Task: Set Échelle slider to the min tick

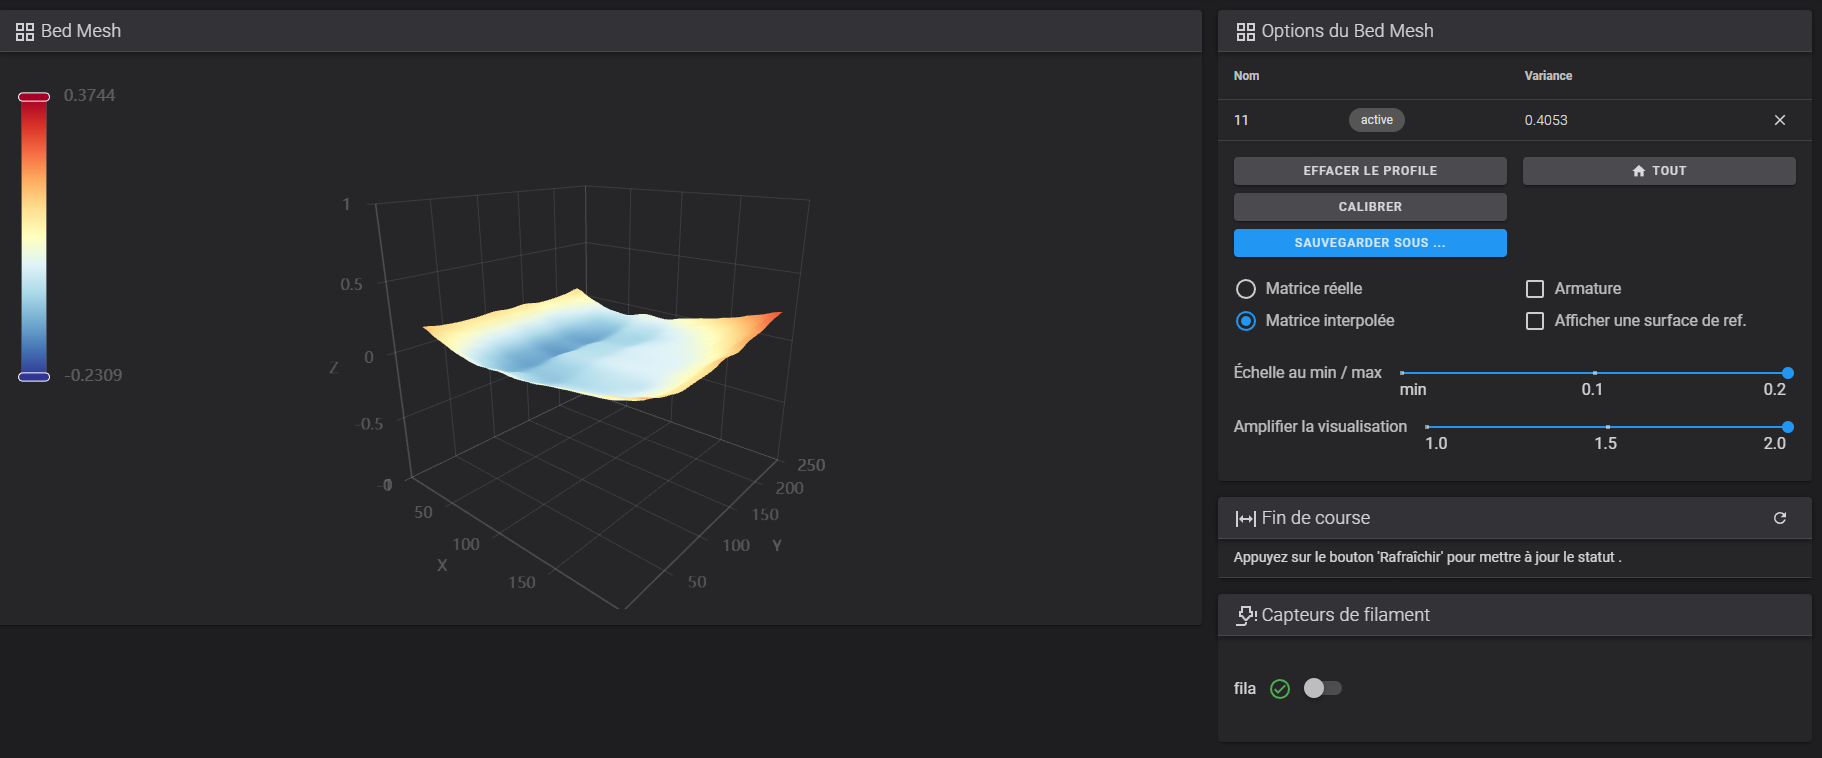Action: click(x=1402, y=373)
